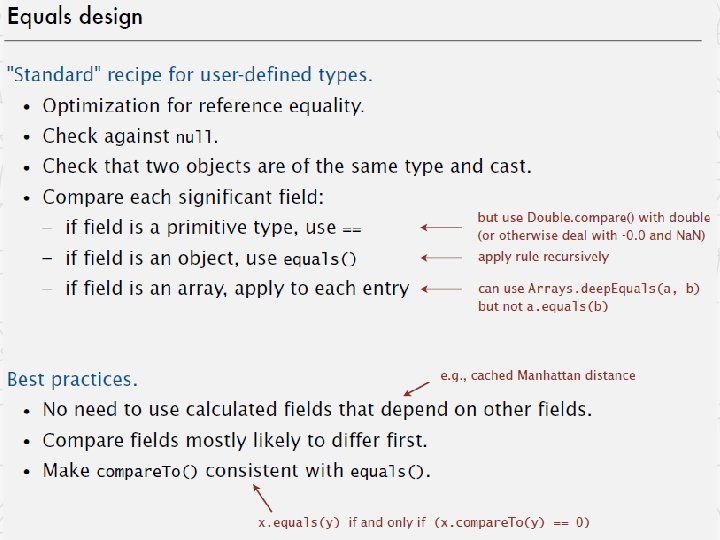Click the arrow next to "apply to each entry"
The image size is (720, 540).
tap(441, 289)
